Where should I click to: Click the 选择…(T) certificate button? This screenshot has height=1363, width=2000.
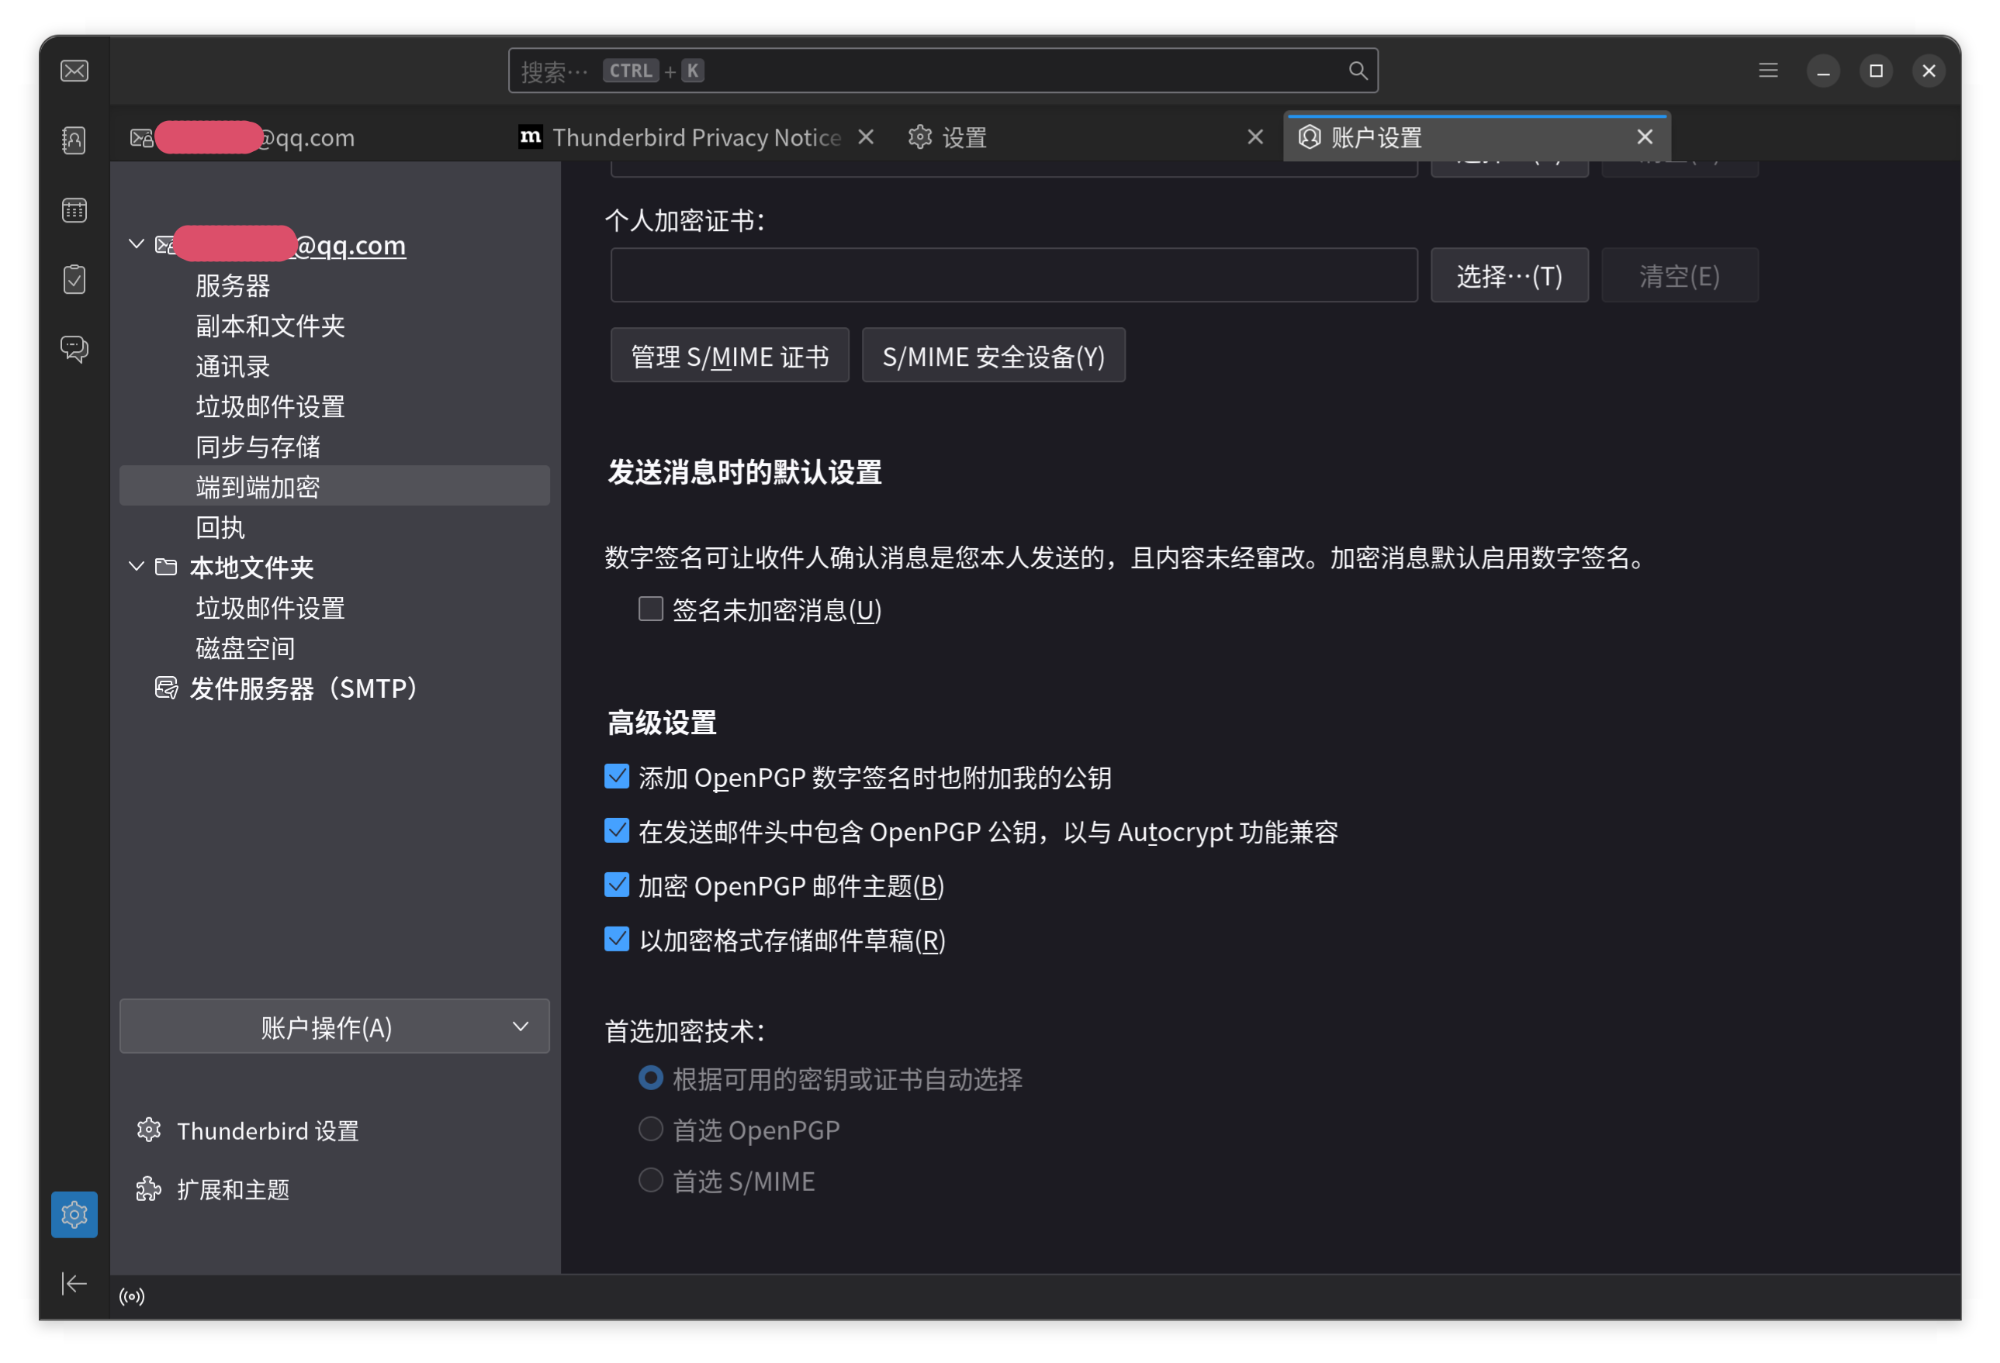[x=1509, y=275]
